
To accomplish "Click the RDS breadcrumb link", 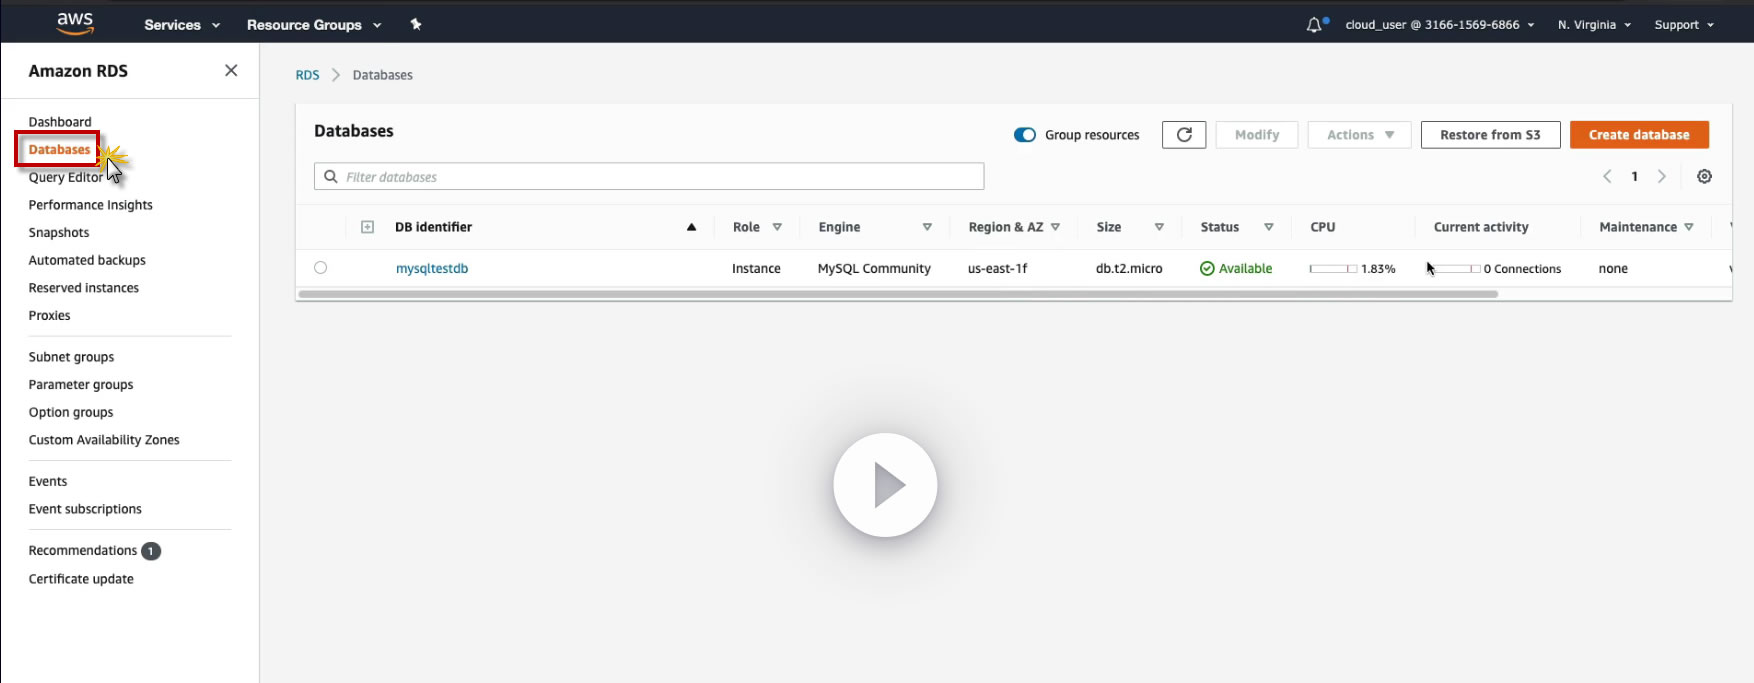I will tap(307, 75).
